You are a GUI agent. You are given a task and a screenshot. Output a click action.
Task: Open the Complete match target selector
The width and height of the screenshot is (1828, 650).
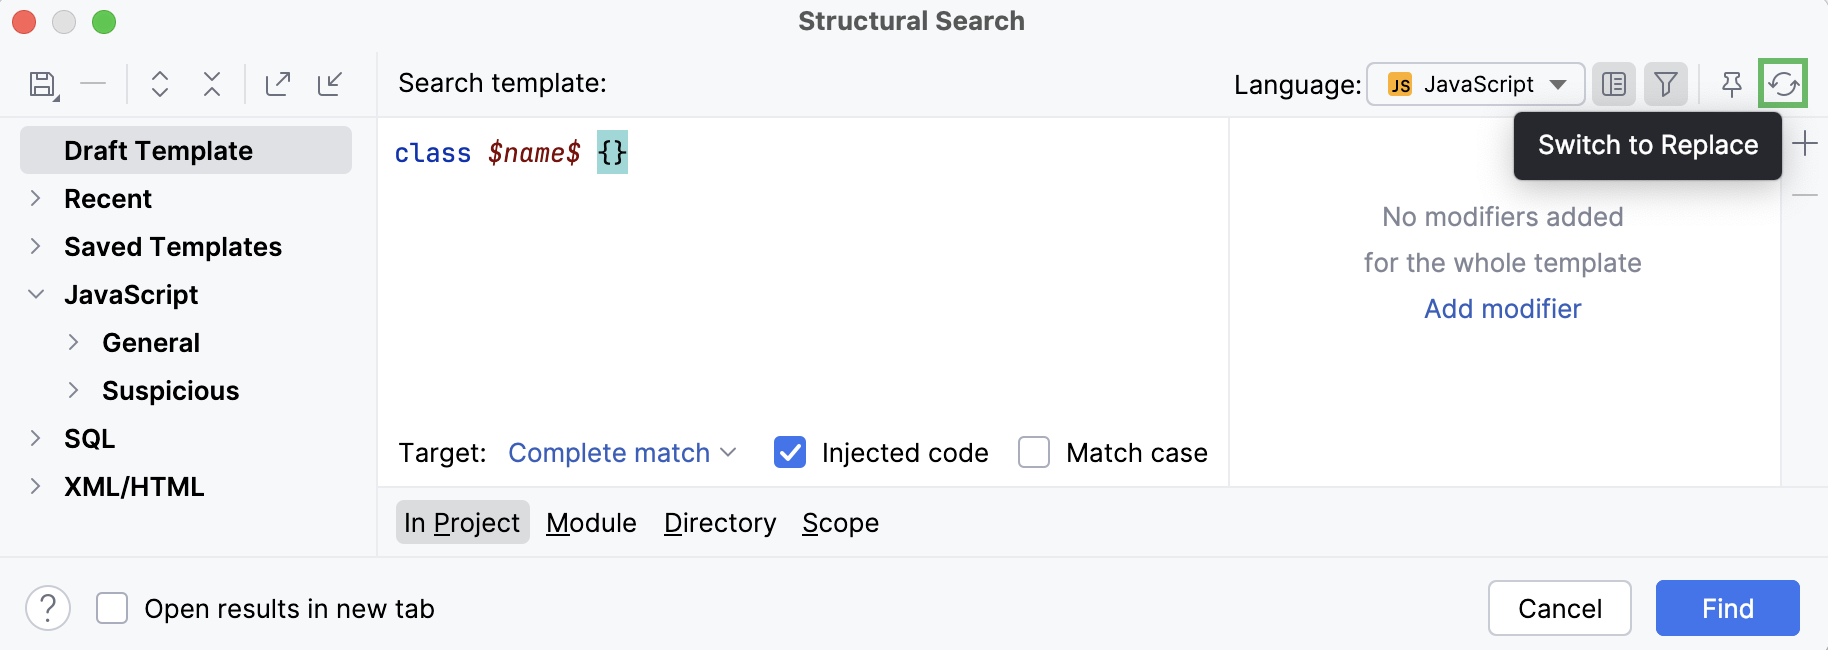(621, 453)
